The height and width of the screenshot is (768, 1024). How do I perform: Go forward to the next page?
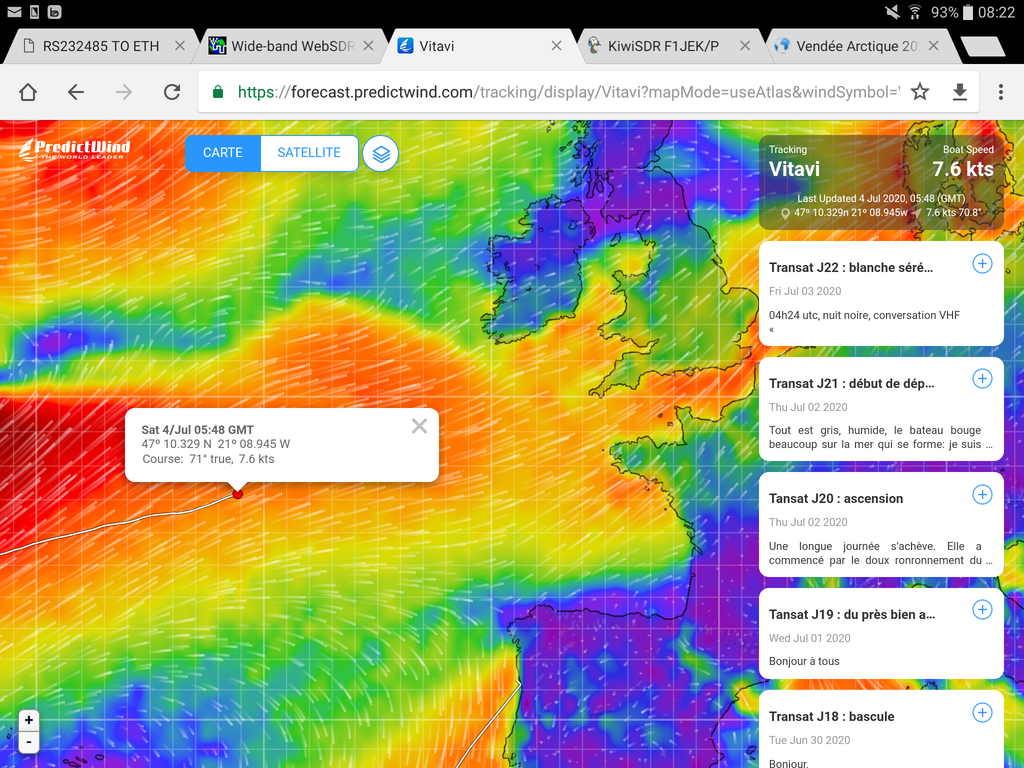click(124, 92)
